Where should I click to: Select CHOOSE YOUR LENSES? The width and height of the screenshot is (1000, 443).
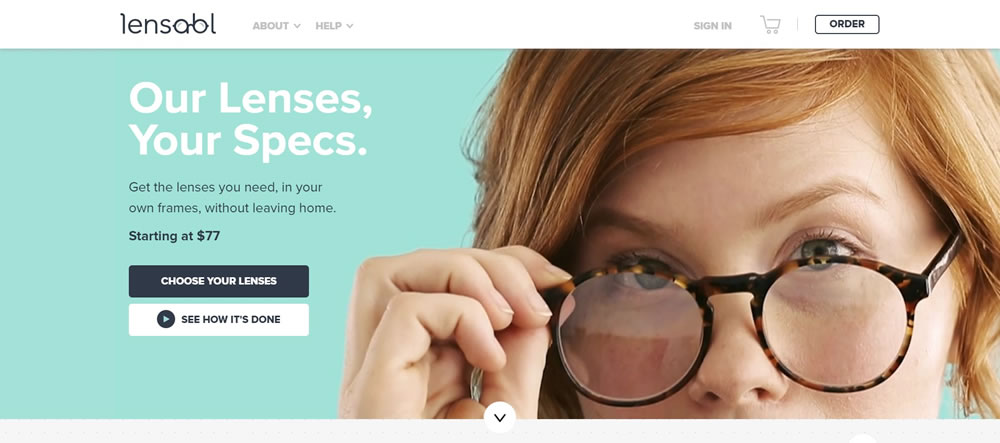(x=219, y=281)
